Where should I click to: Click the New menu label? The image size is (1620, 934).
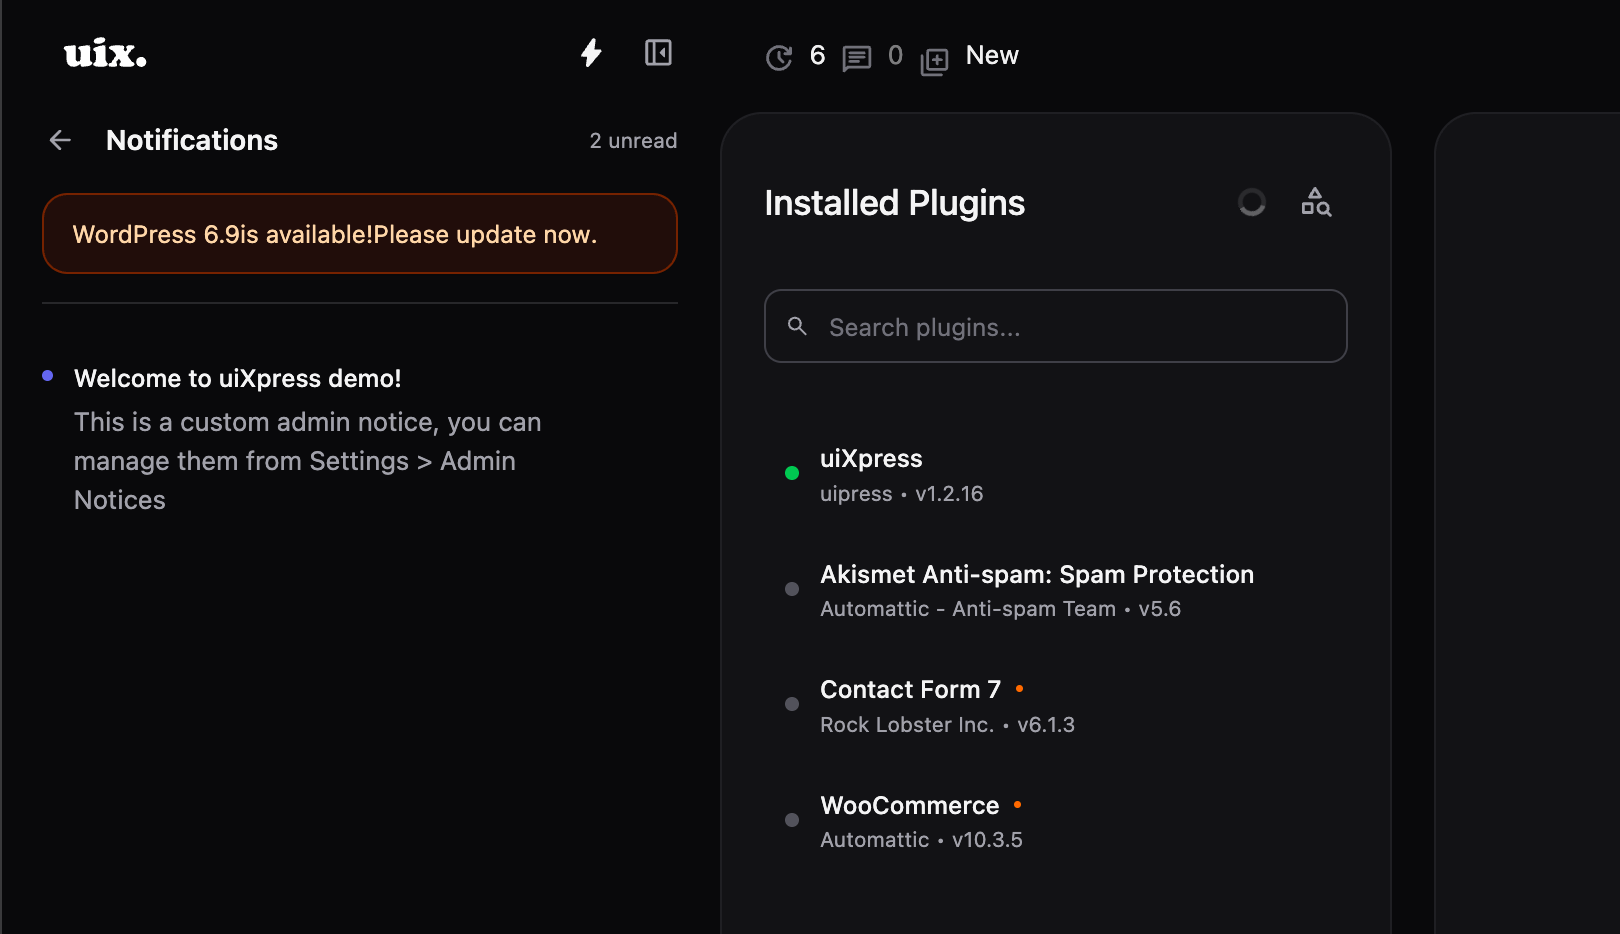tap(991, 56)
